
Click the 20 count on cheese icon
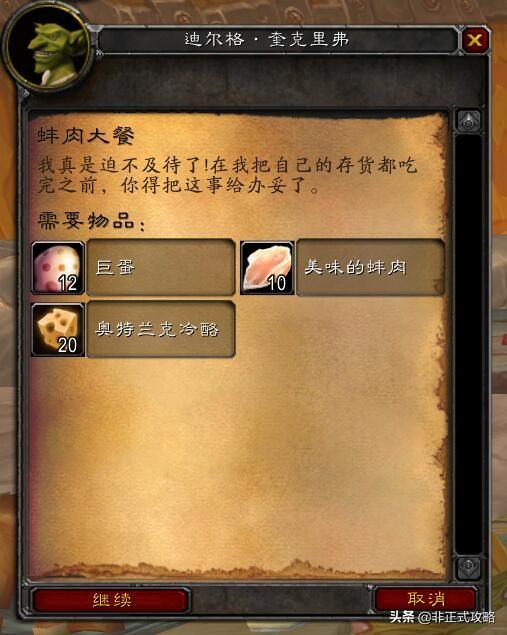click(67, 345)
